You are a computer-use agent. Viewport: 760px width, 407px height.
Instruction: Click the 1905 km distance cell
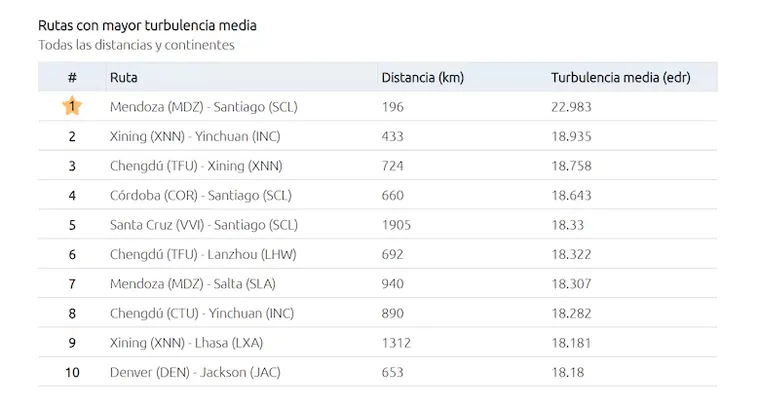[396, 225]
